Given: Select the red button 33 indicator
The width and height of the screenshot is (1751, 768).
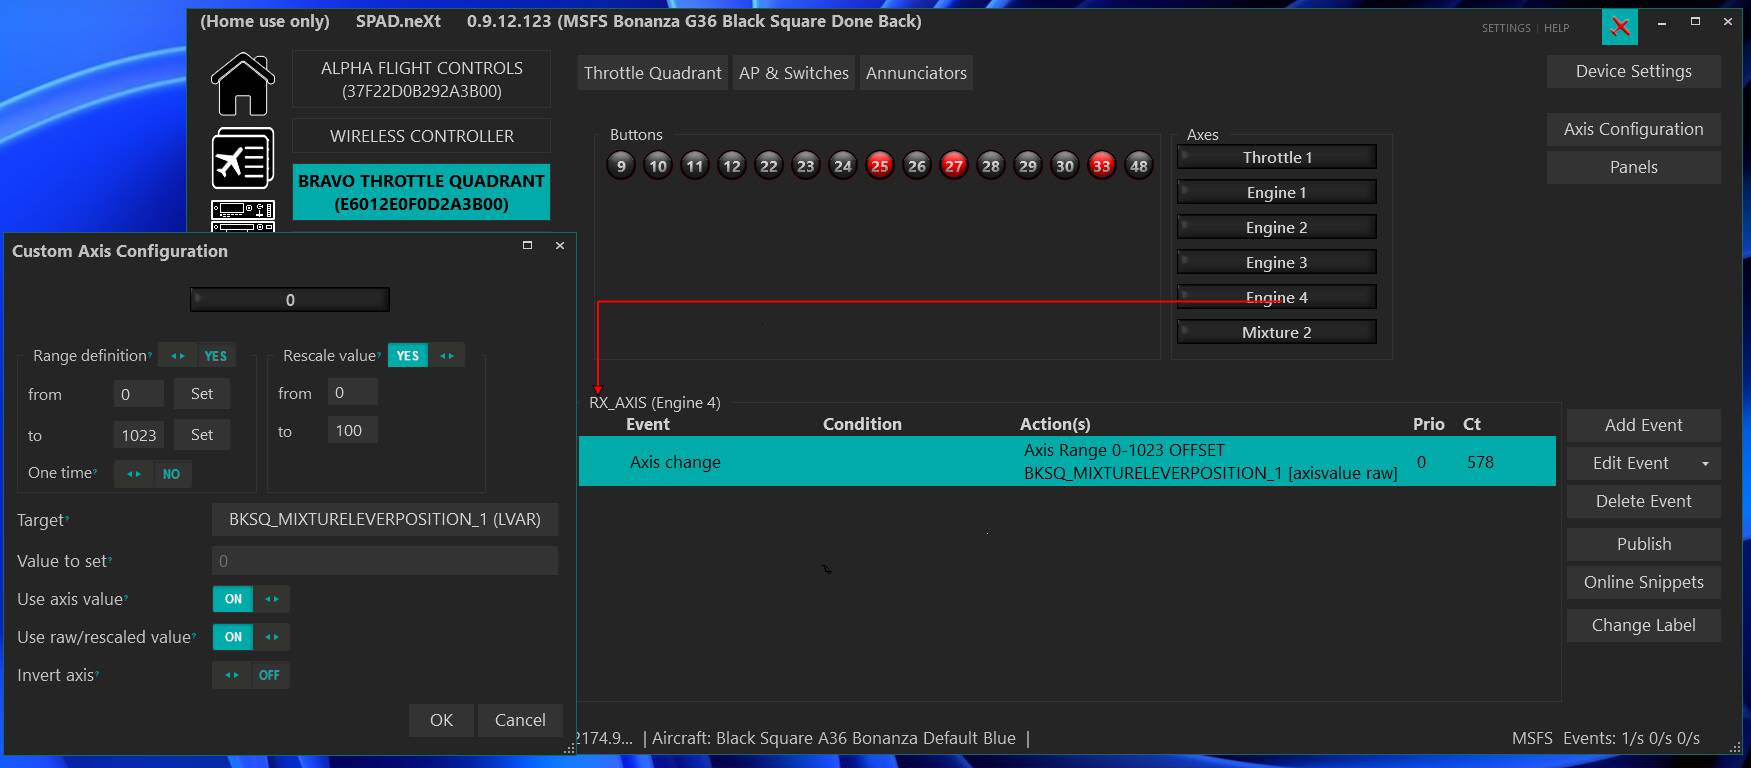Looking at the screenshot, I should 1102,166.
